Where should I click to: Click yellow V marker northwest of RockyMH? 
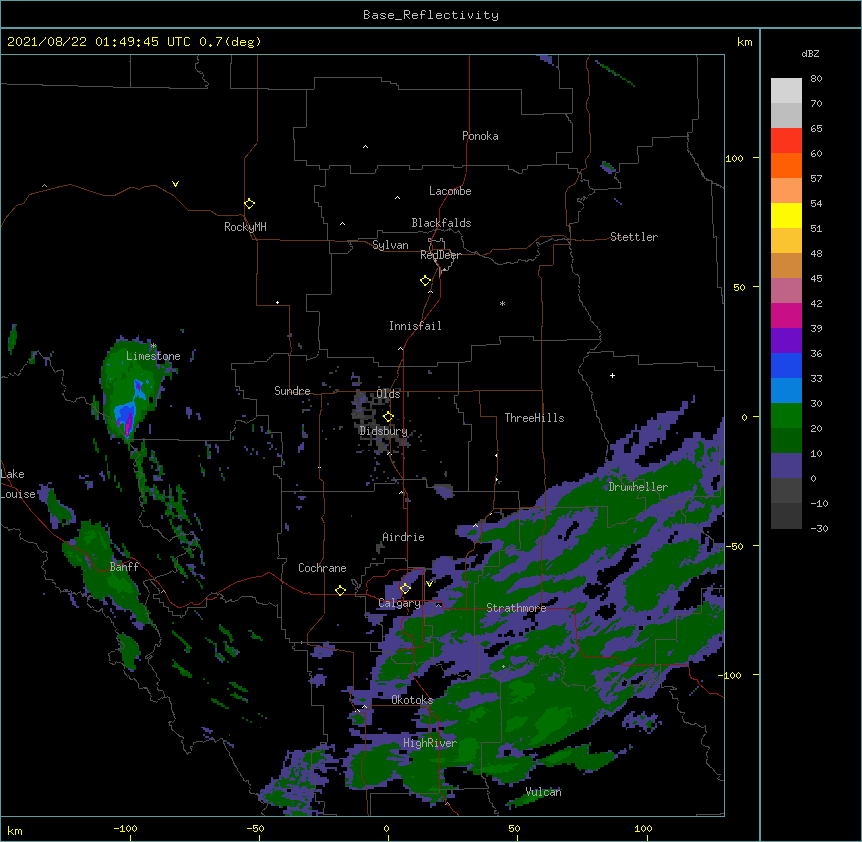coord(175,184)
